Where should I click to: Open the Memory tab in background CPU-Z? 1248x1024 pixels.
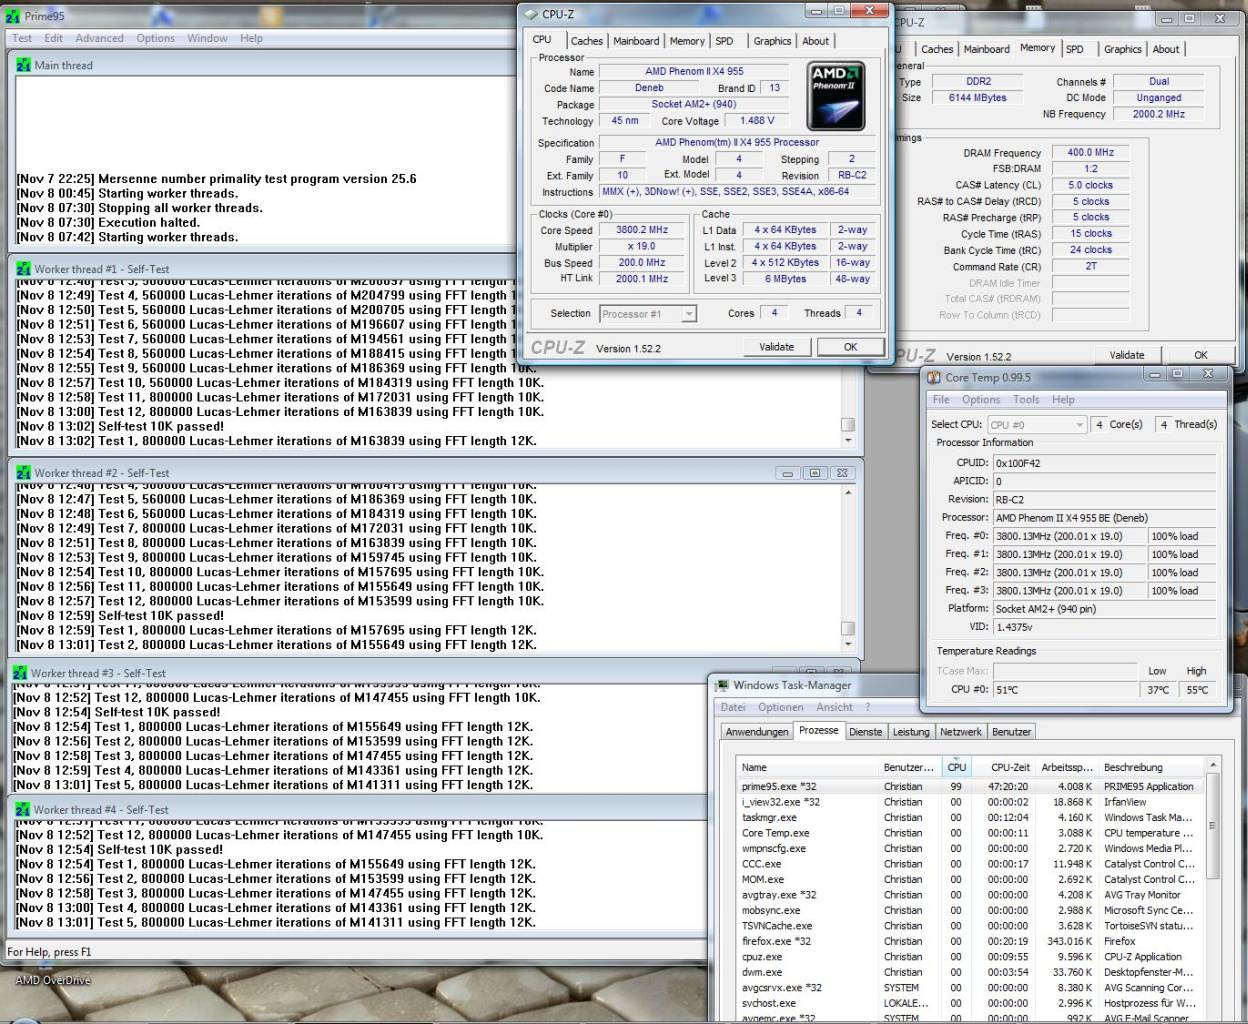click(1038, 48)
